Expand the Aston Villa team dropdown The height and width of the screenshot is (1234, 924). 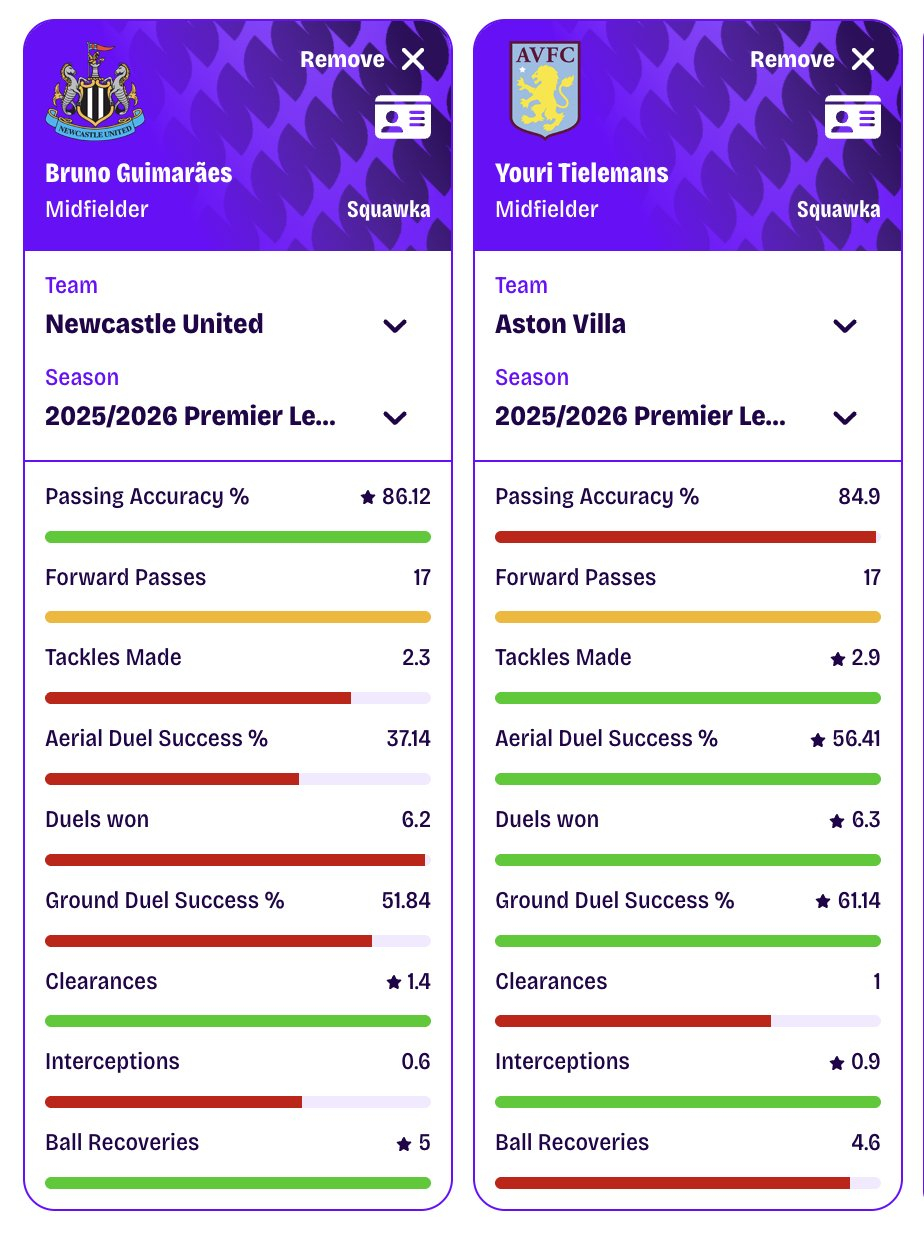click(x=845, y=325)
